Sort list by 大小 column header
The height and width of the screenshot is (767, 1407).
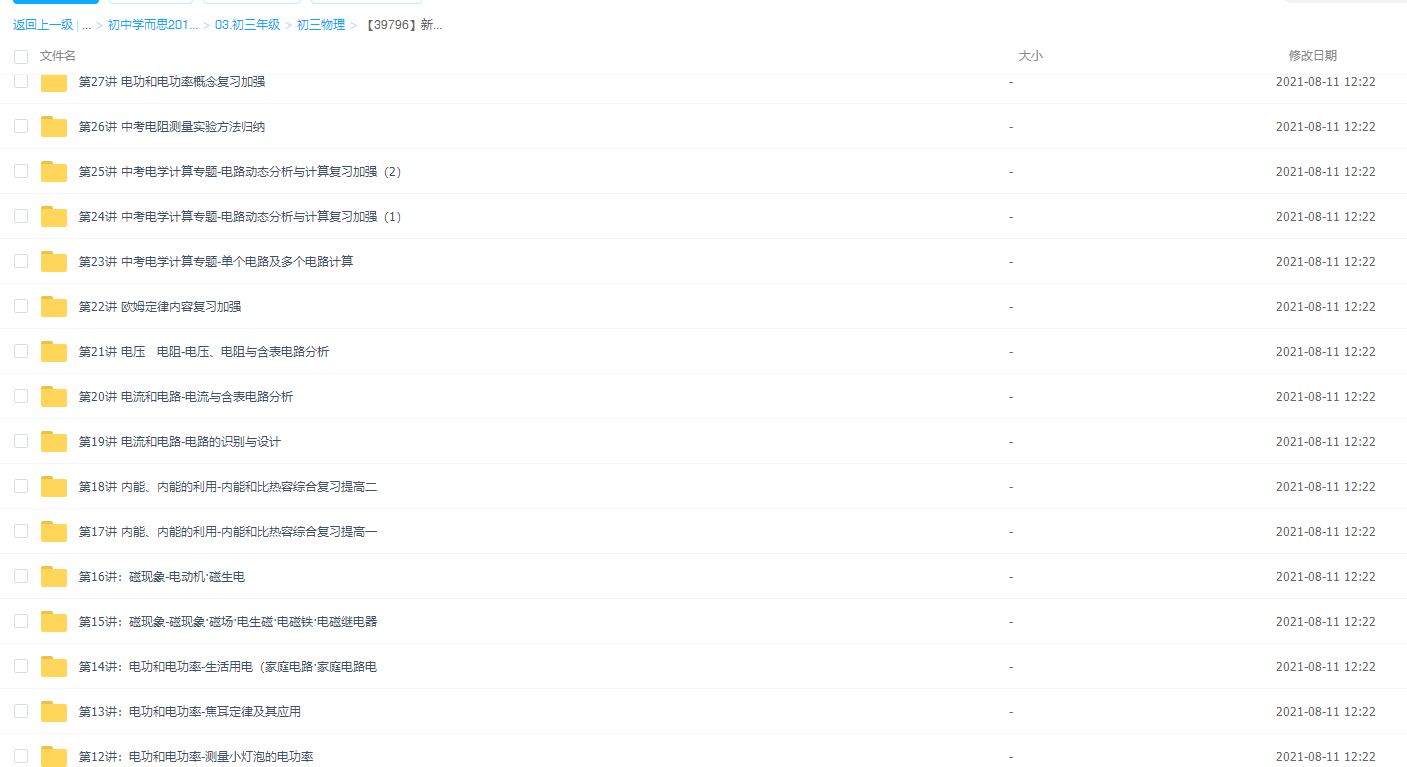1030,56
